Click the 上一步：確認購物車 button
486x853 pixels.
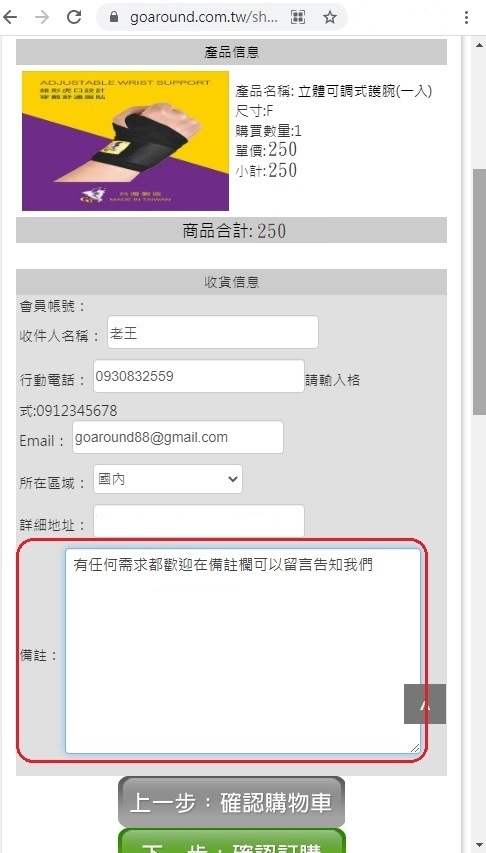[x=231, y=802]
